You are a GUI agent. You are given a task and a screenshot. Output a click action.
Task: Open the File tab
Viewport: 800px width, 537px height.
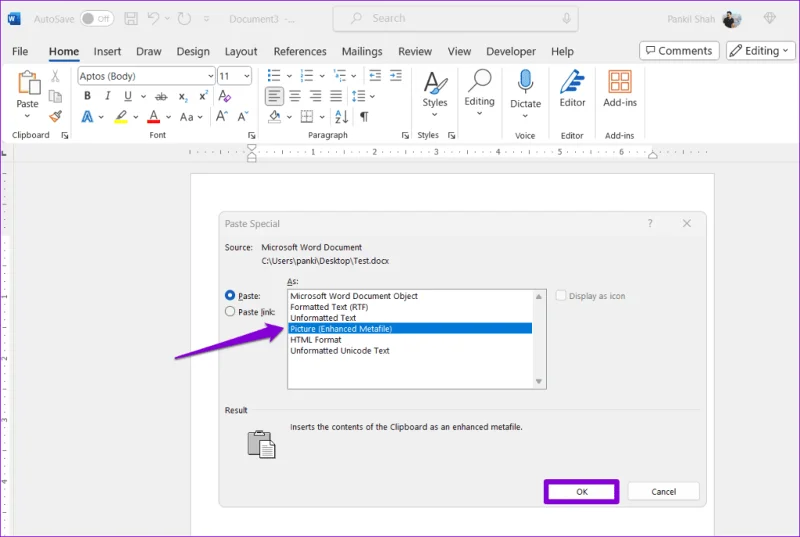coord(20,52)
